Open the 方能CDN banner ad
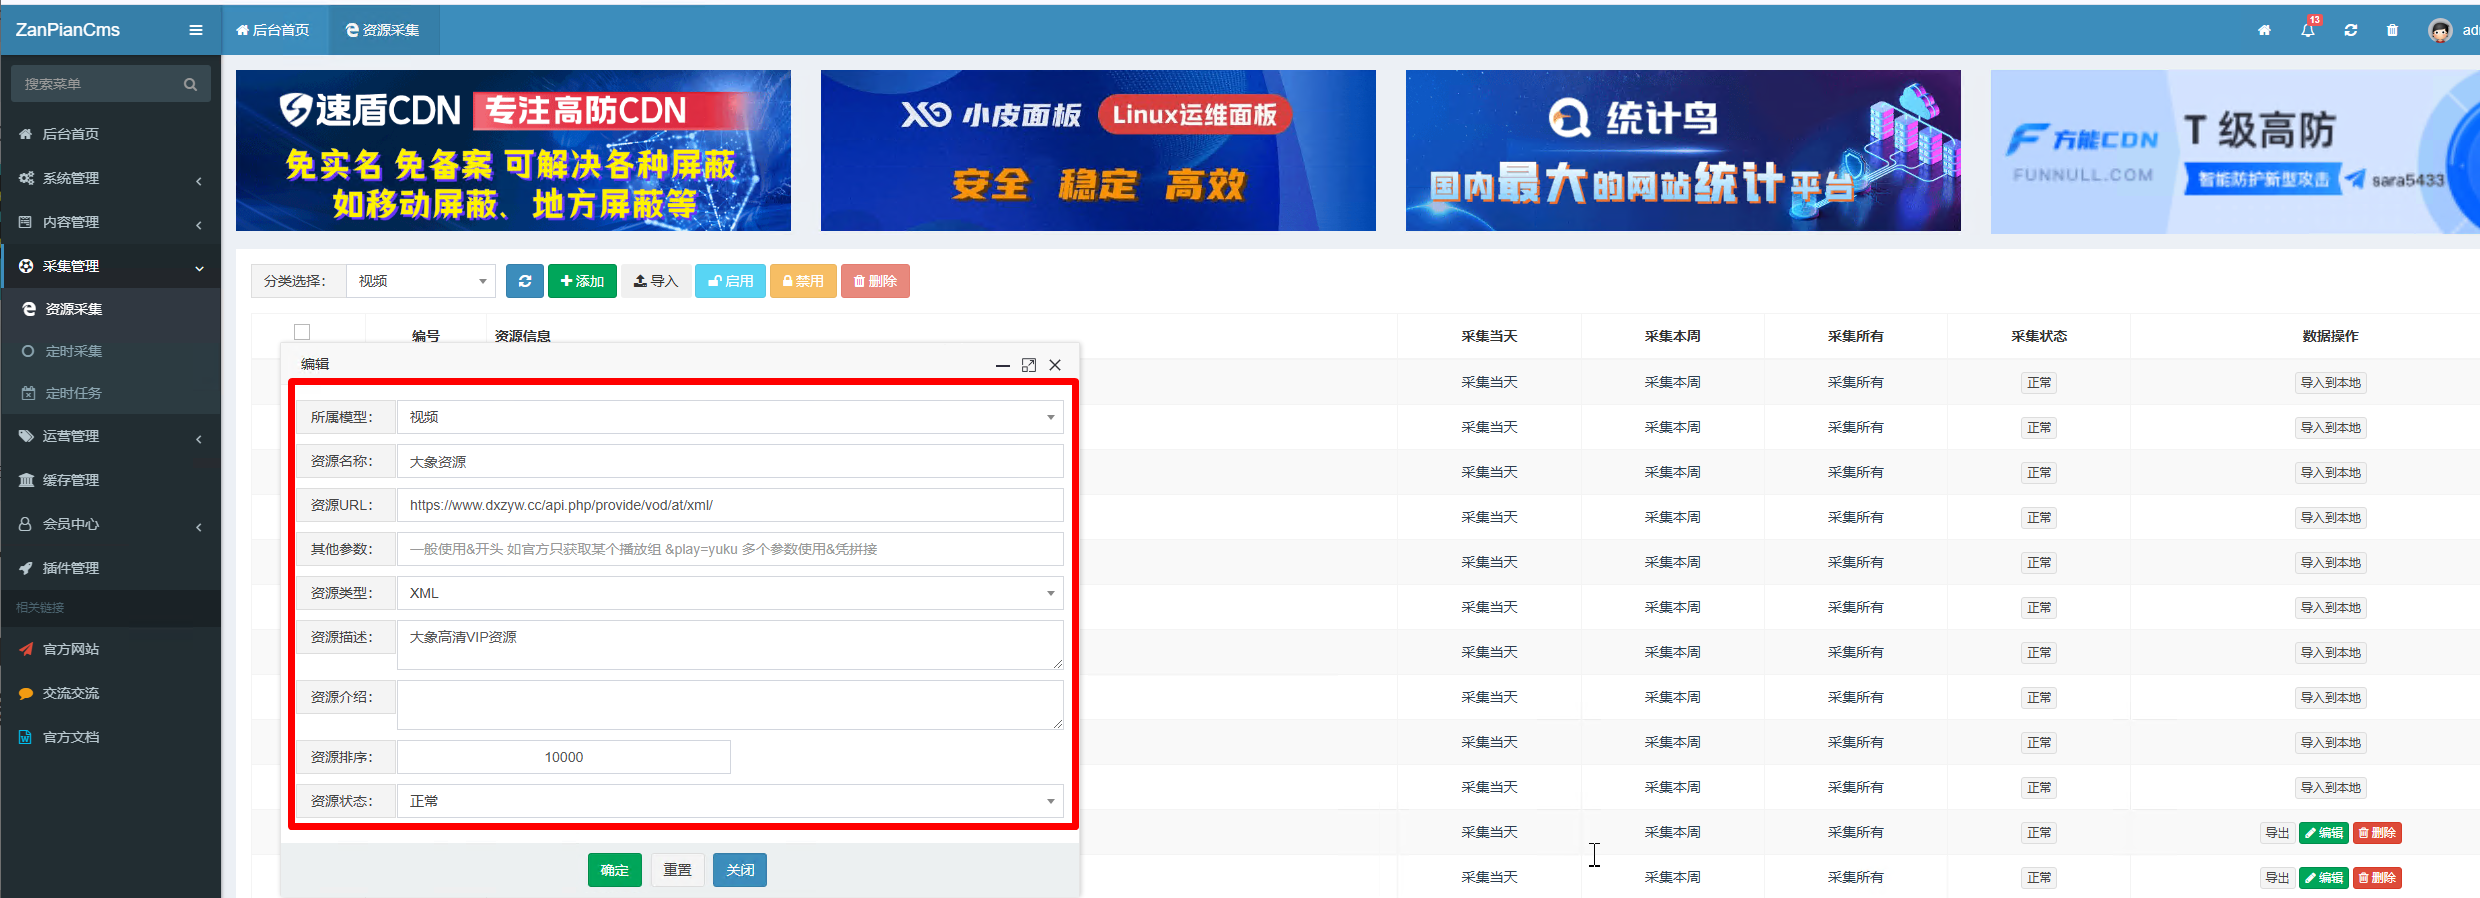 [x=2235, y=152]
